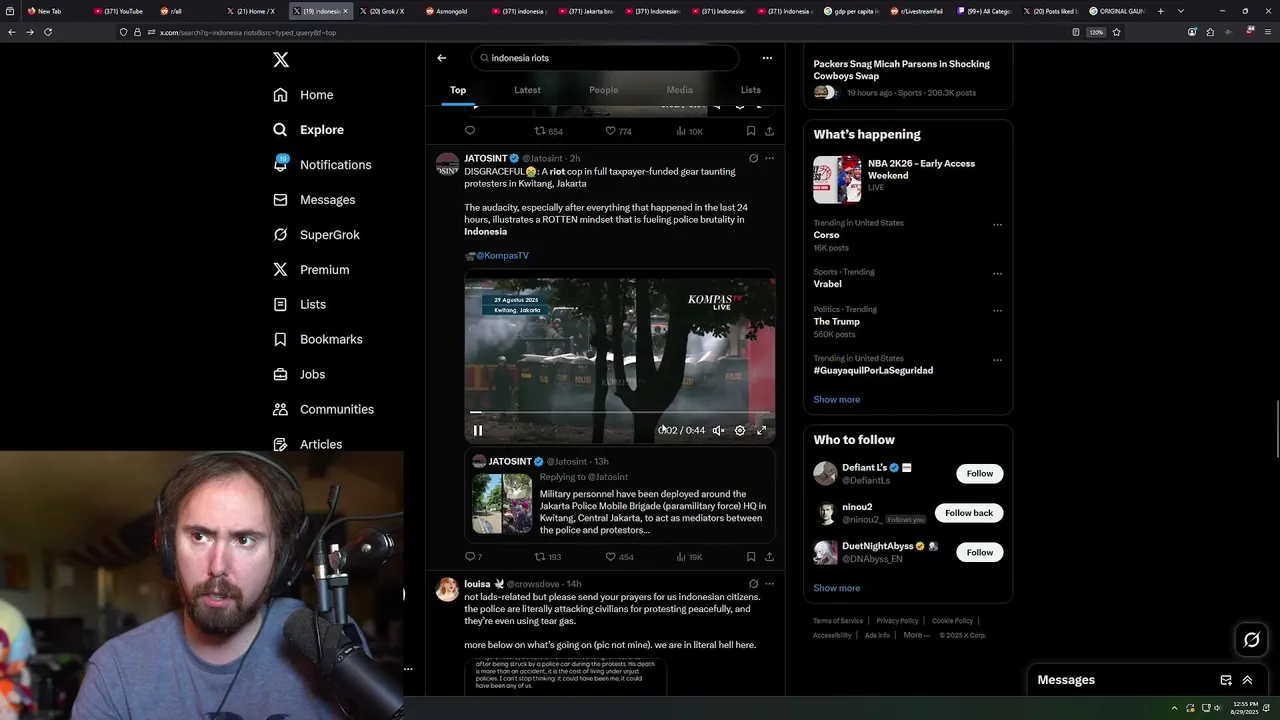Screen dimensions: 1280x720
Task: Open the @KompasTV mention link
Action: click(502, 256)
